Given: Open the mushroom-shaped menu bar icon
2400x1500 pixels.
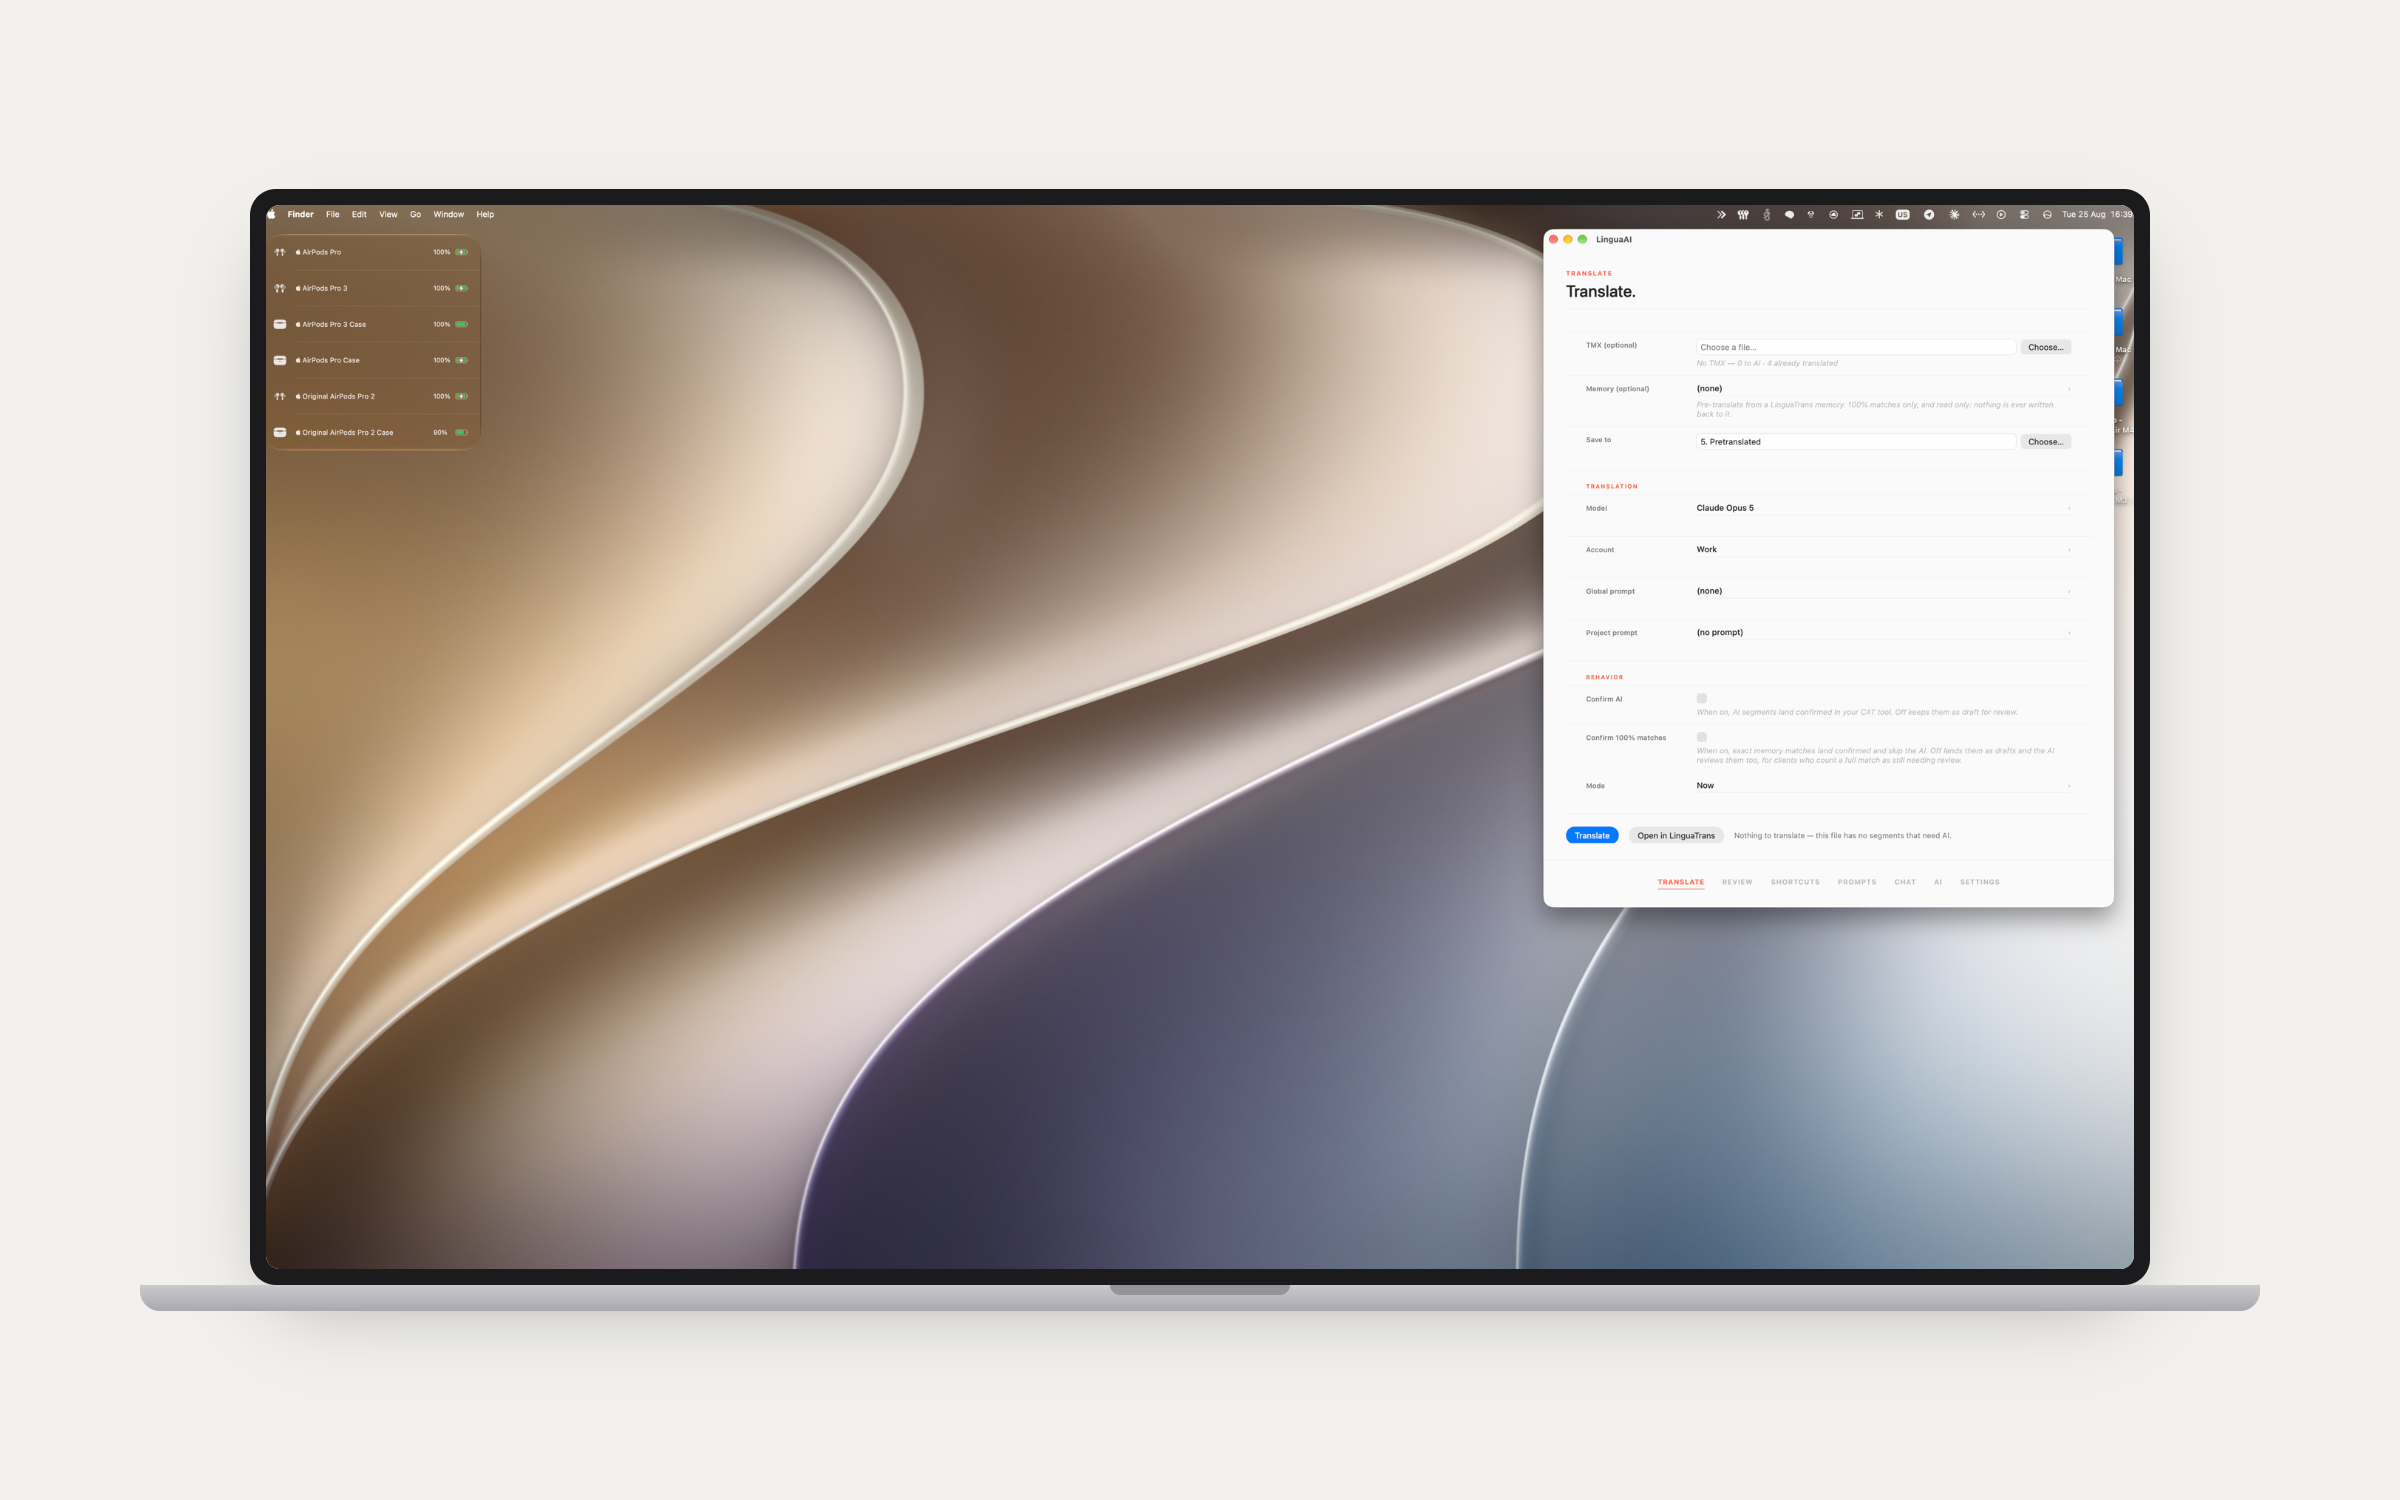Looking at the screenshot, I should [1811, 214].
